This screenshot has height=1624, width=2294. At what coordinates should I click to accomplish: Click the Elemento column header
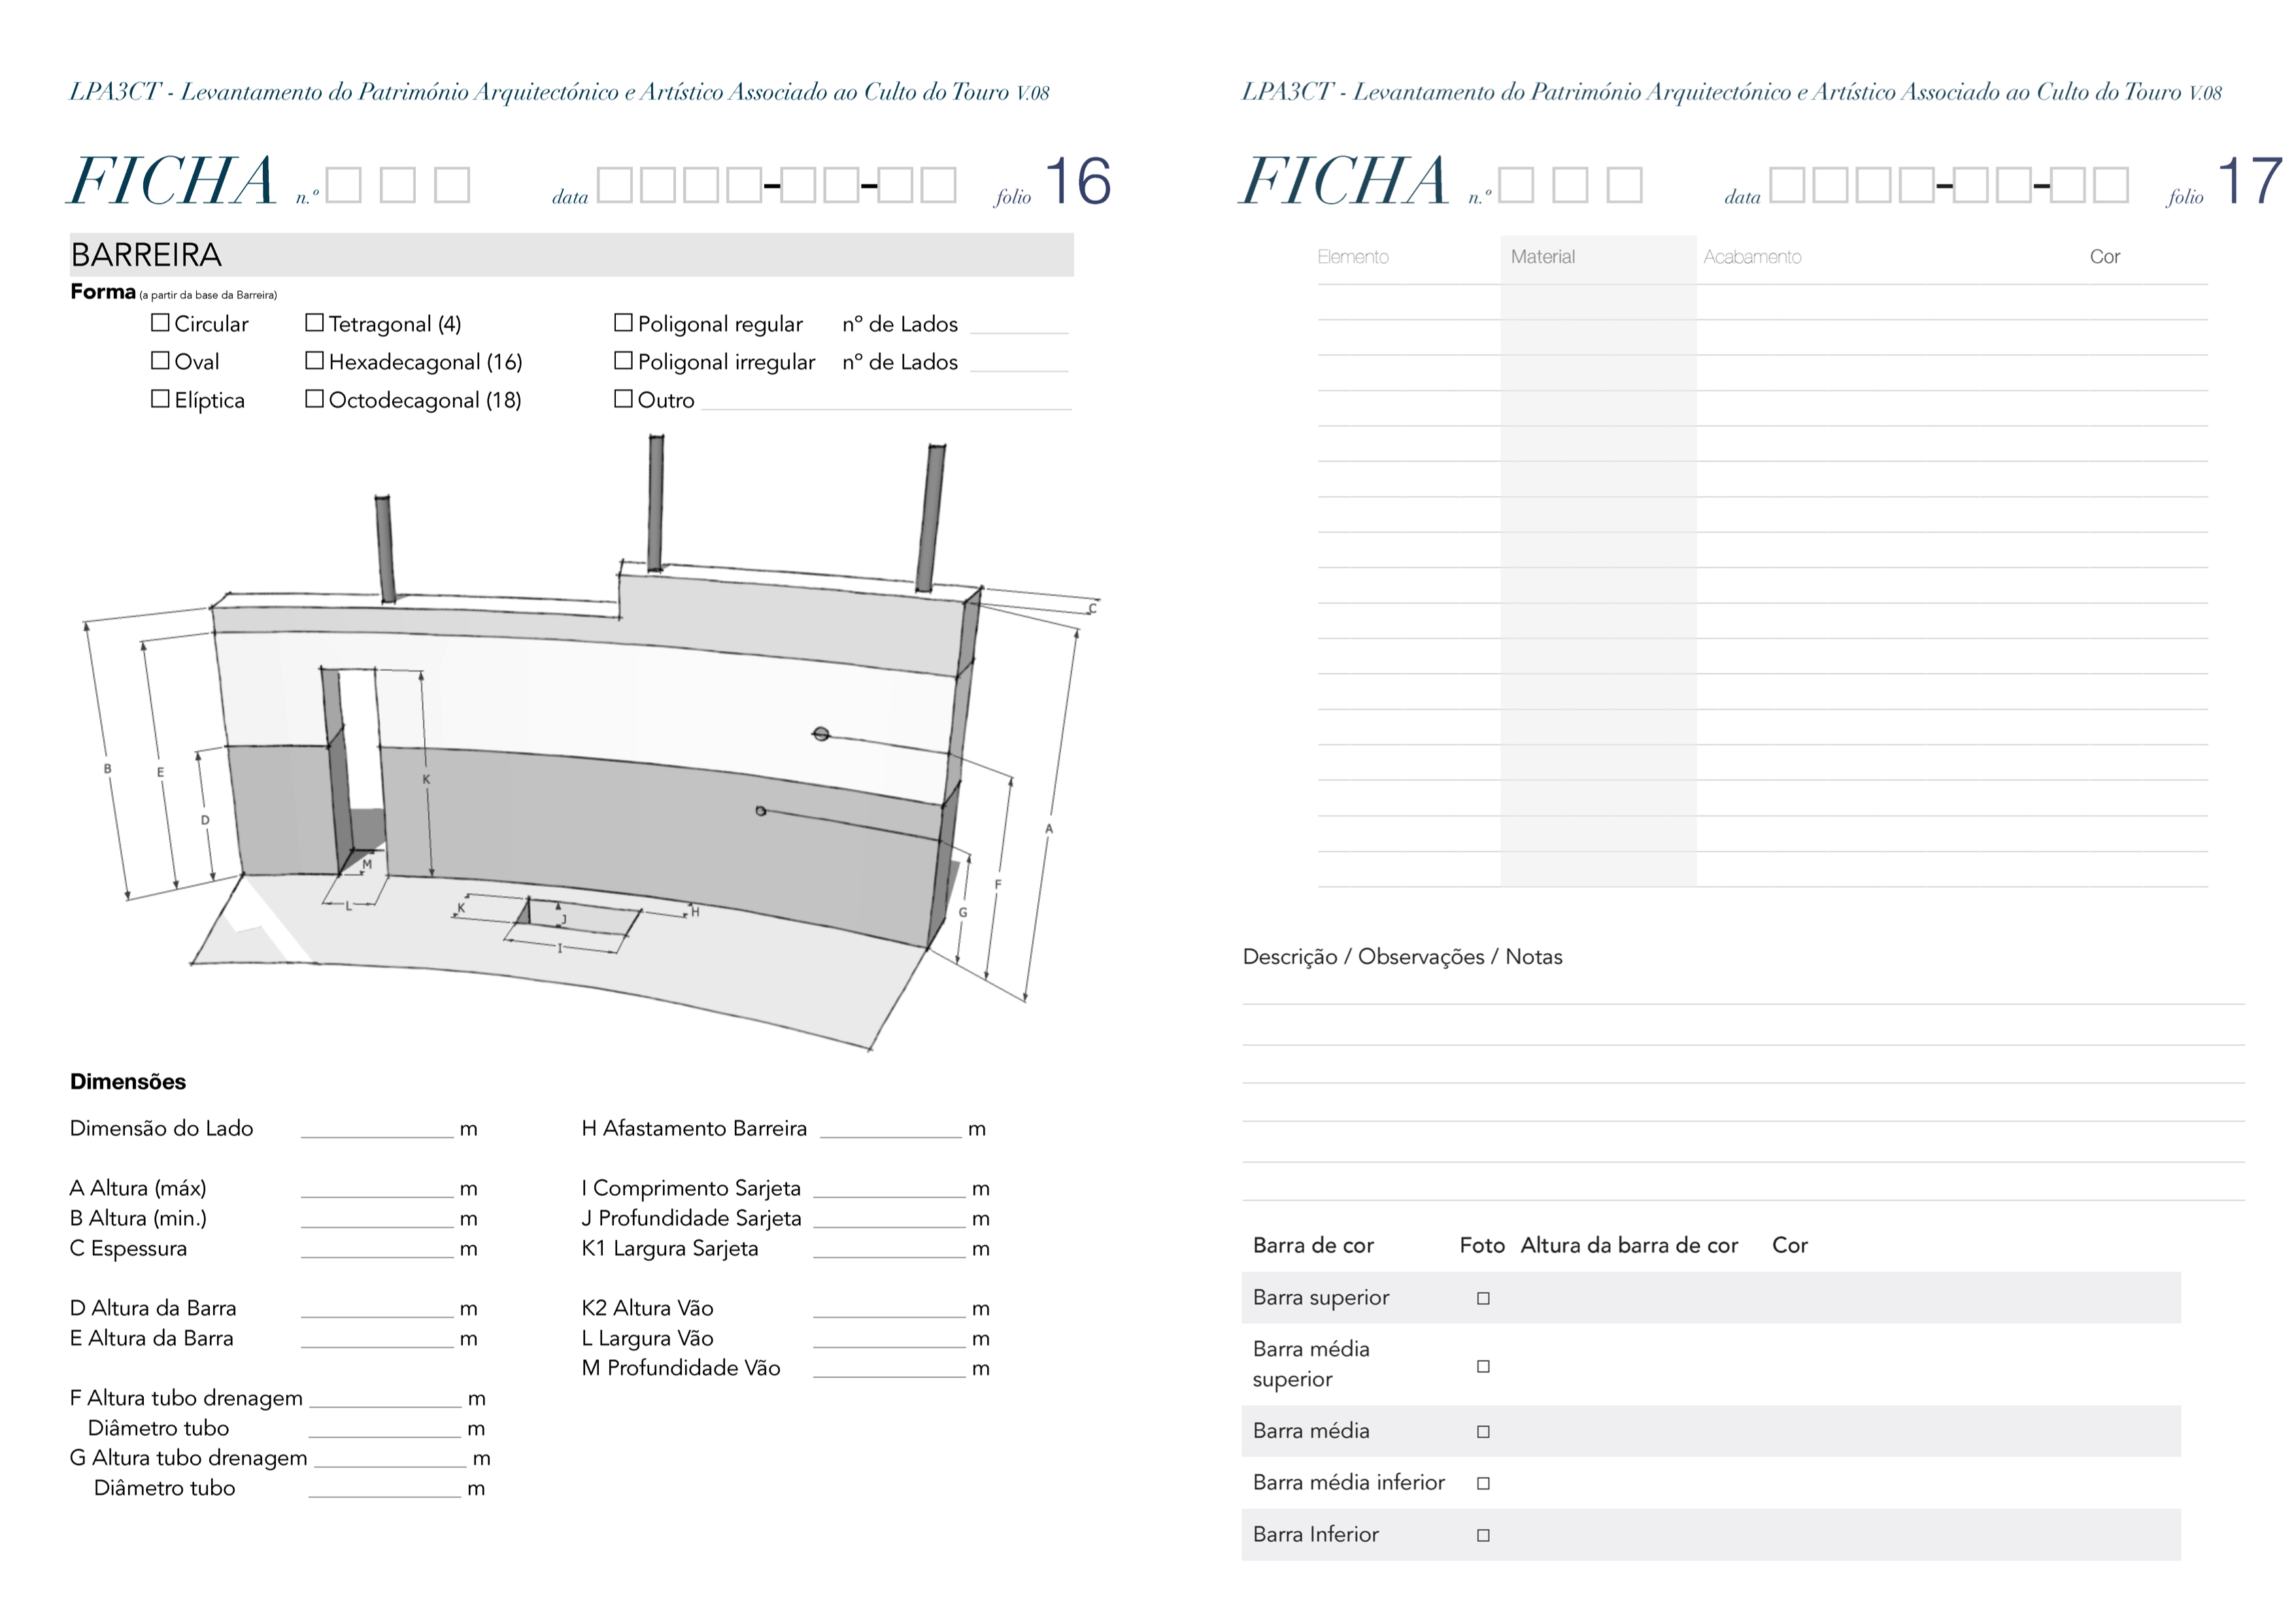[x=1353, y=257]
